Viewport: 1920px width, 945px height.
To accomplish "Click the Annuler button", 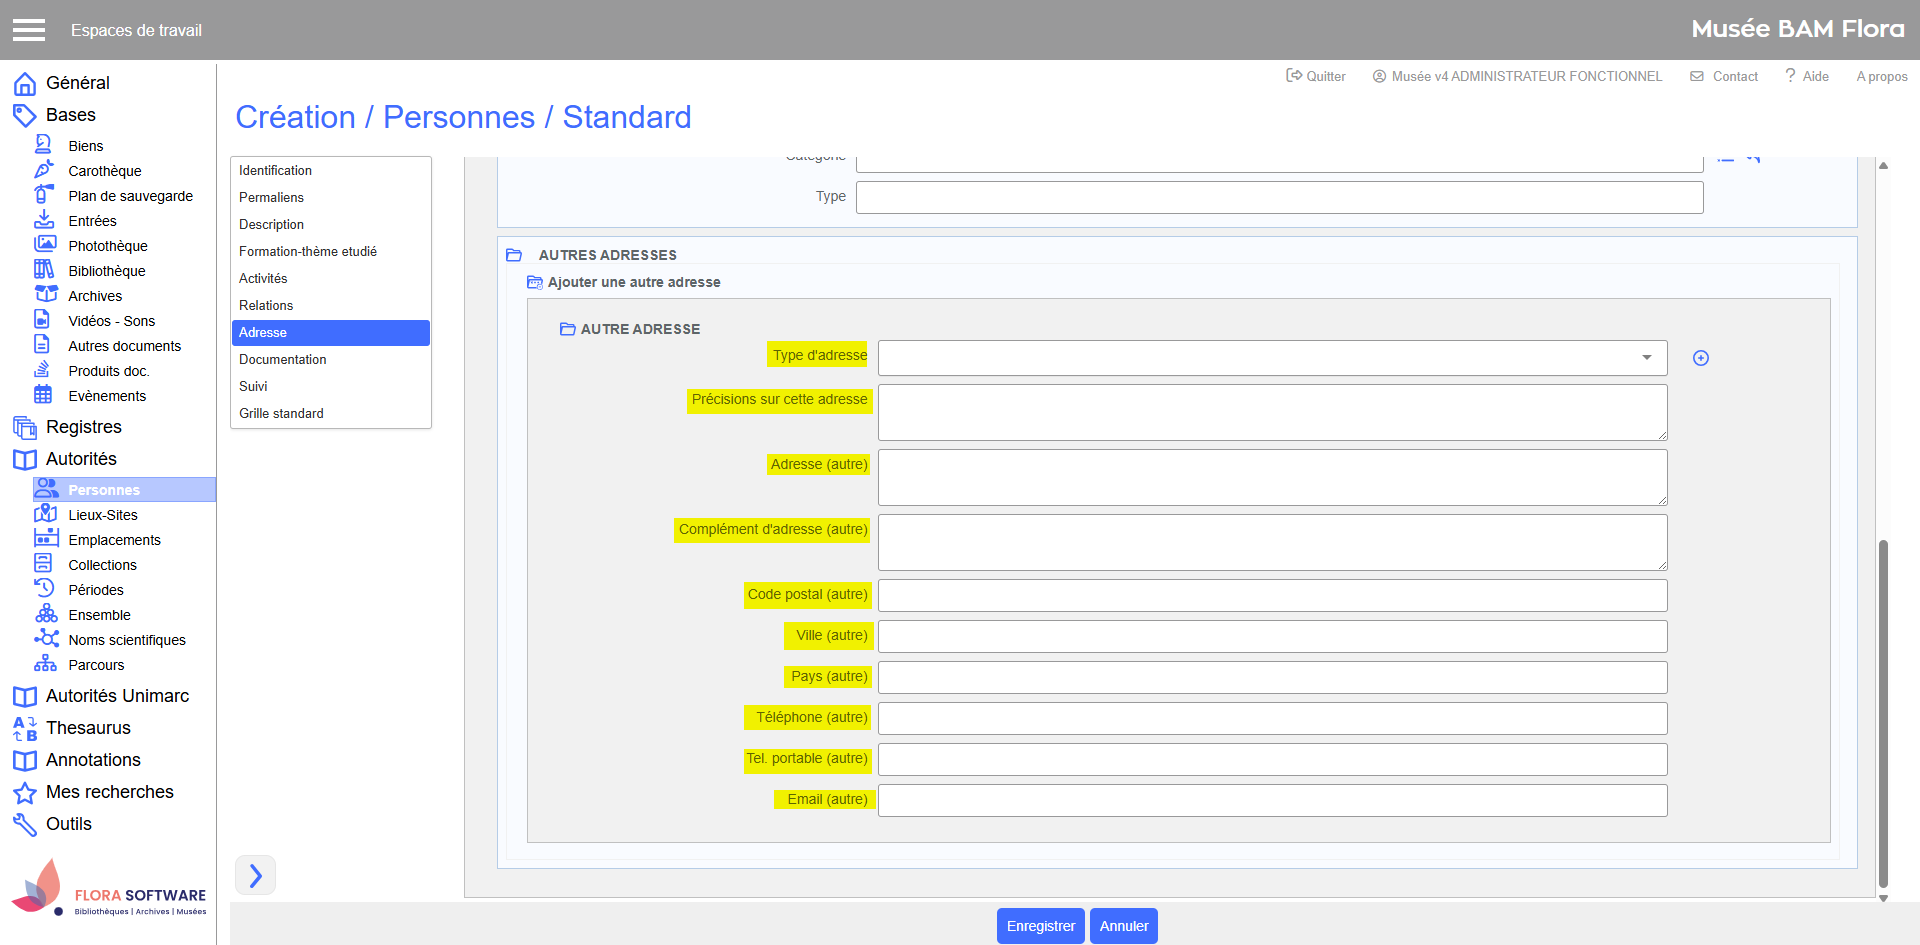I will 1123,926.
